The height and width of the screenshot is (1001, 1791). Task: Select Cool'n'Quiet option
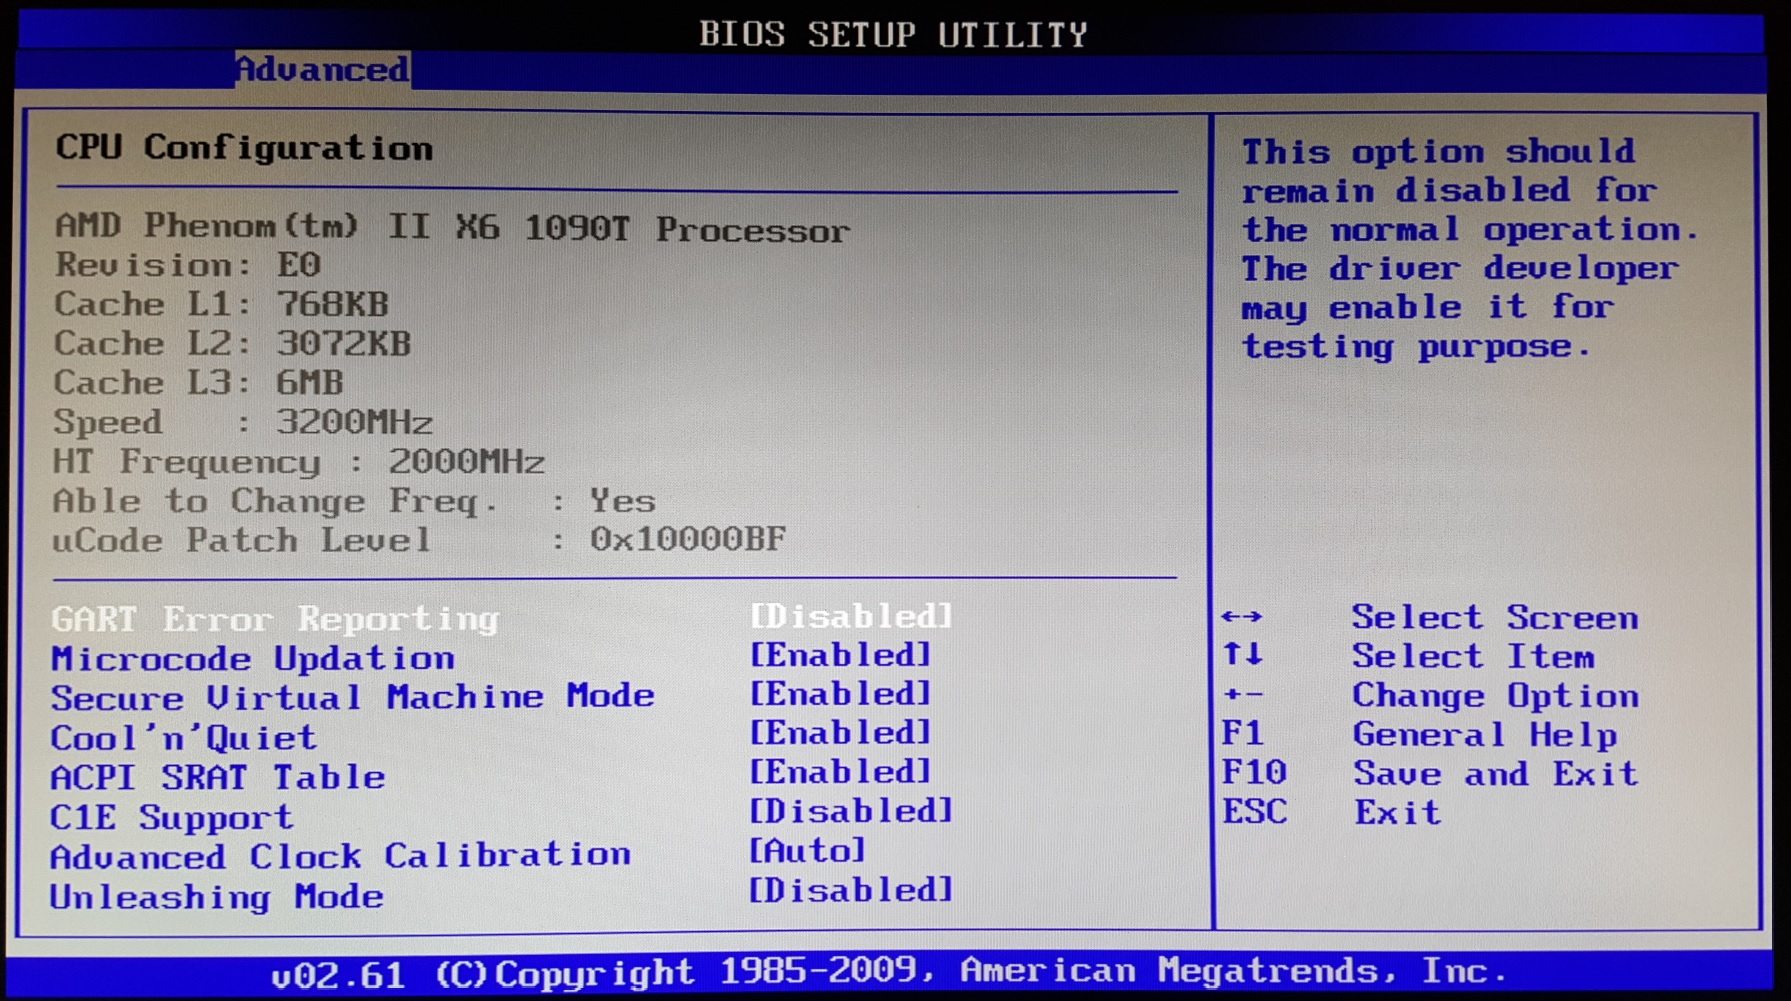pyautogui.click(x=184, y=737)
